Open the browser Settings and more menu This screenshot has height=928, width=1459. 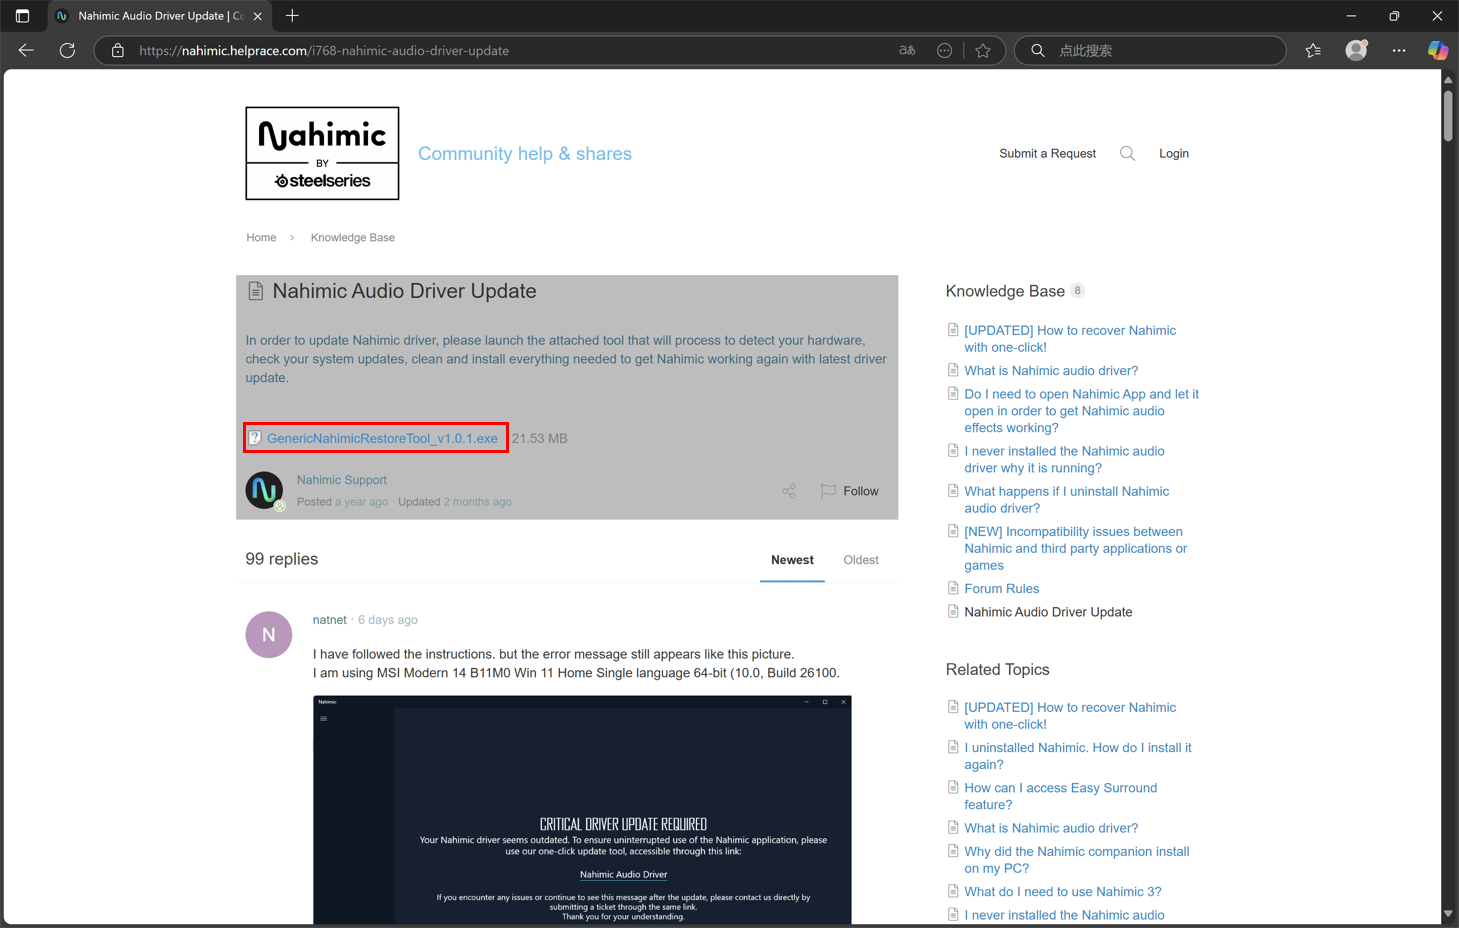1398,50
